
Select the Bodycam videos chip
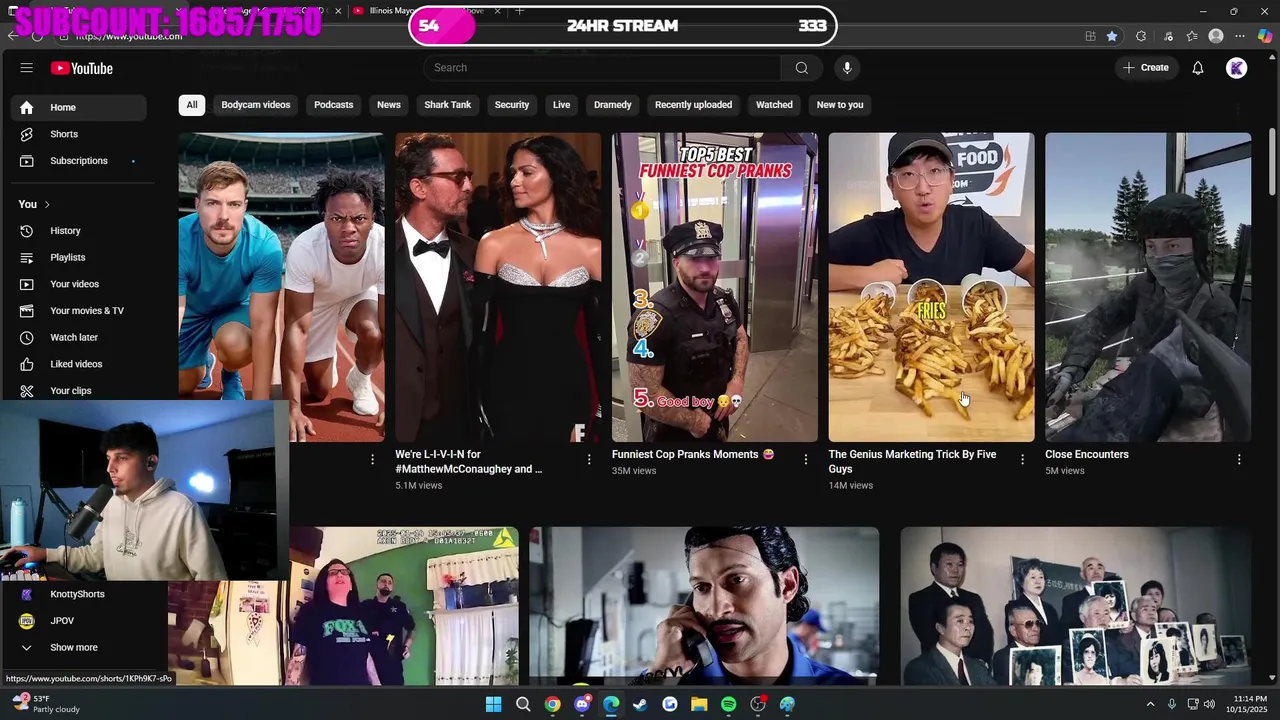(x=256, y=105)
